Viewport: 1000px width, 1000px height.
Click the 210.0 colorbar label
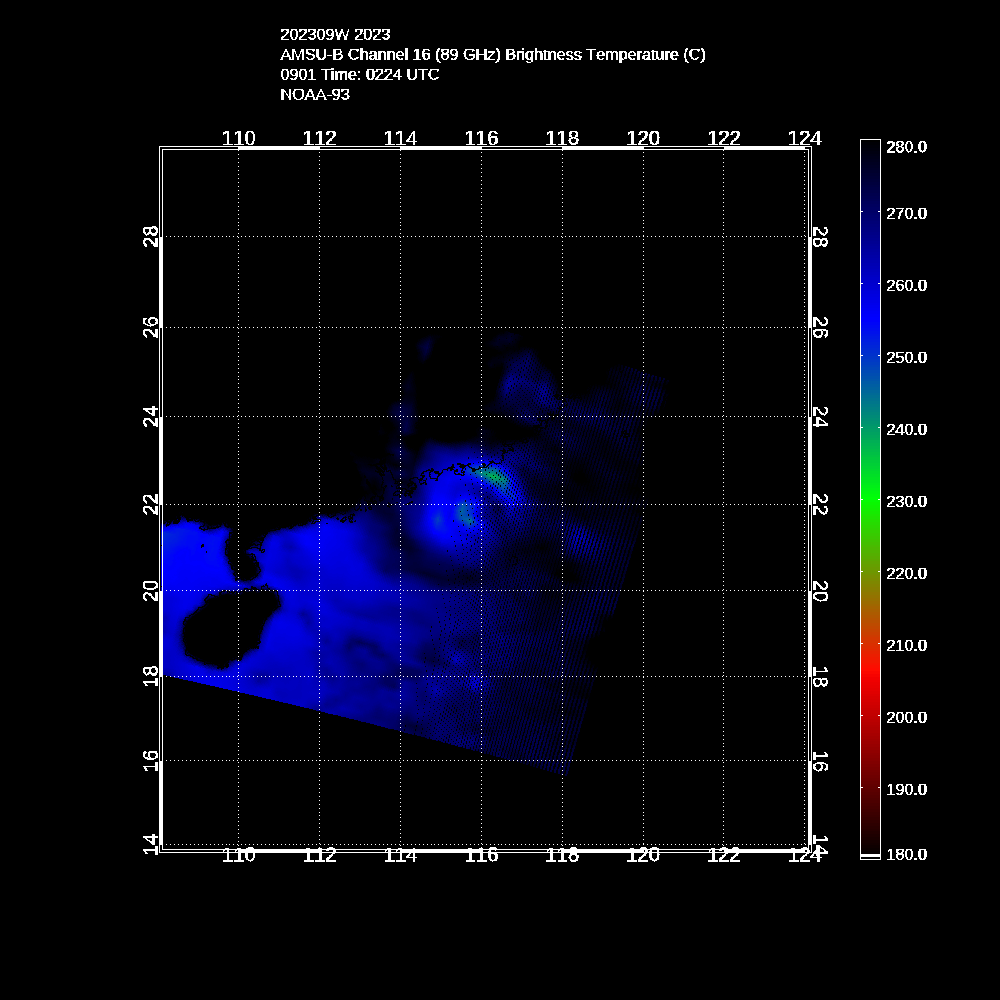coord(906,646)
